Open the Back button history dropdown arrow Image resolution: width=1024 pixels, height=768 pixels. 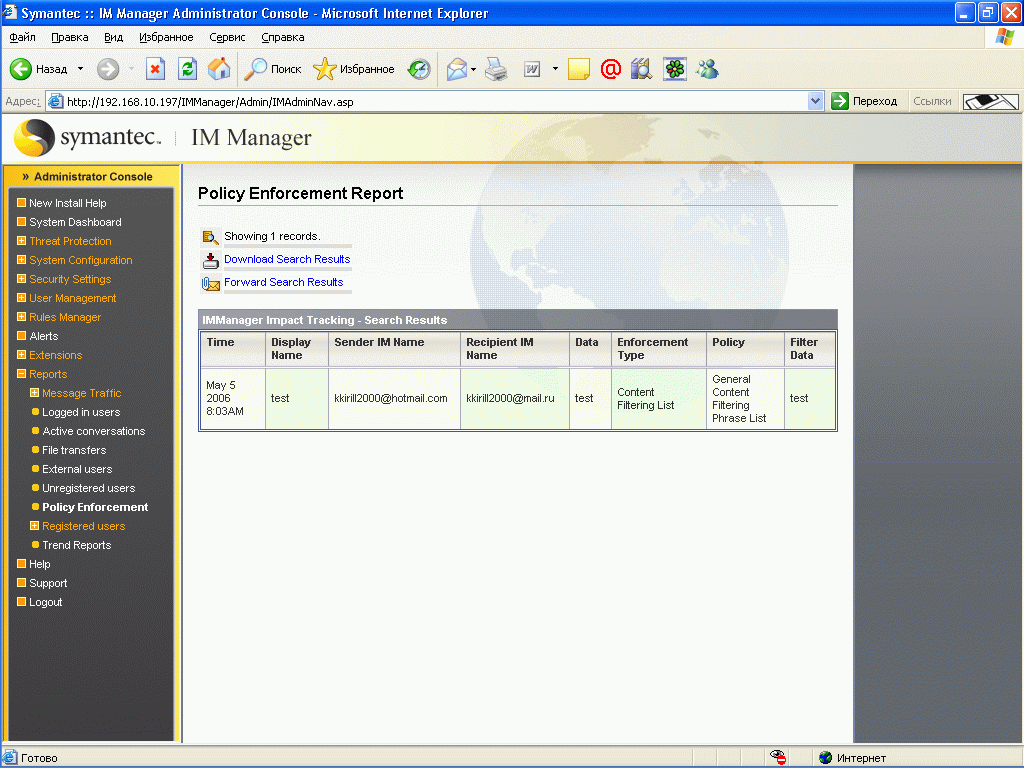pos(80,69)
